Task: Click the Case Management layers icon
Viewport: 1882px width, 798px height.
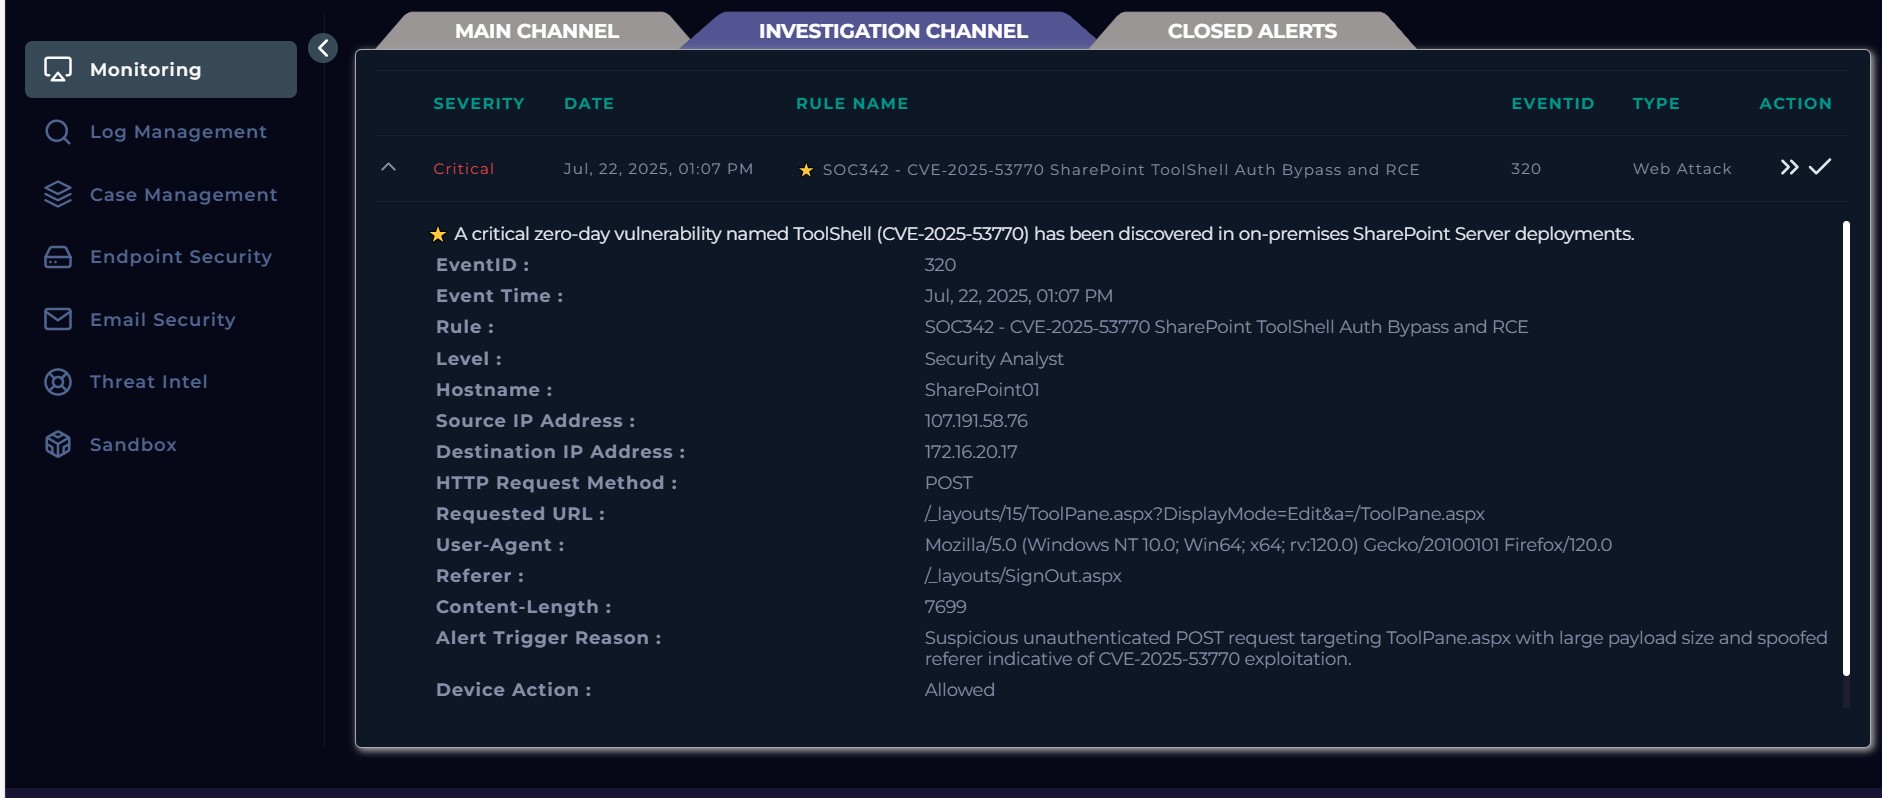Action: click(x=58, y=194)
